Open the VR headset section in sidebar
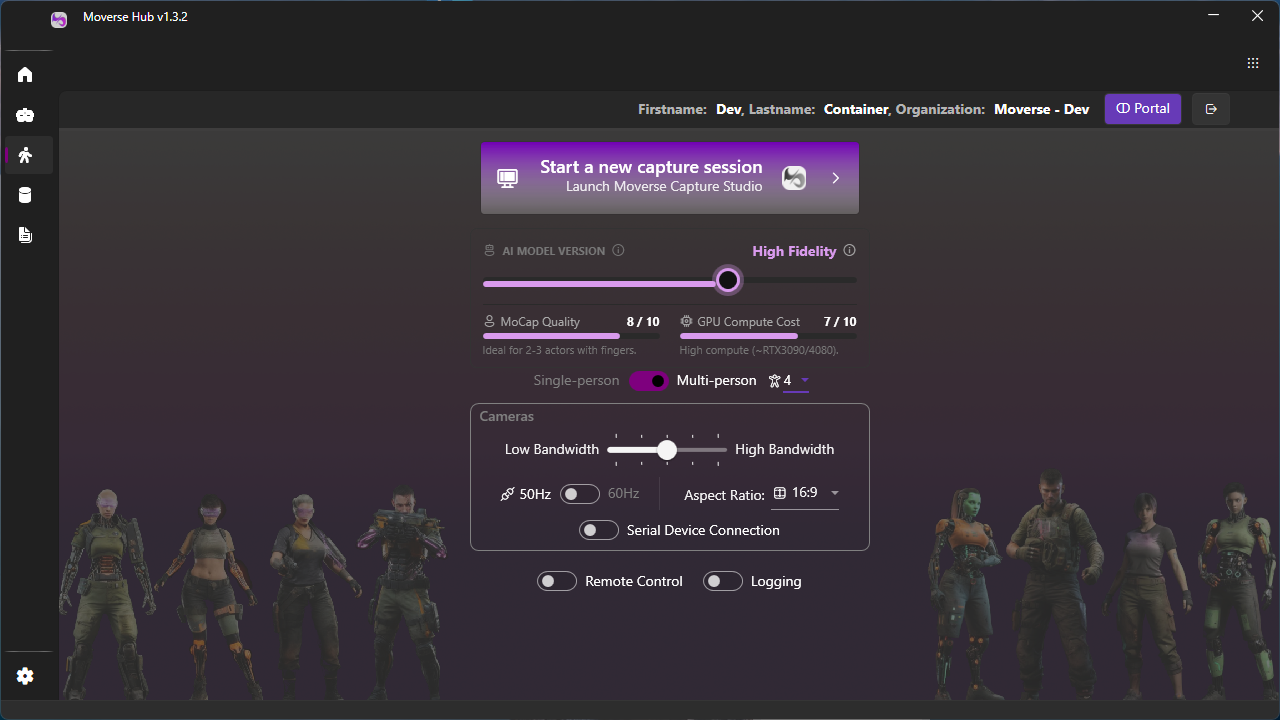The width and height of the screenshot is (1280, 720). point(25,115)
